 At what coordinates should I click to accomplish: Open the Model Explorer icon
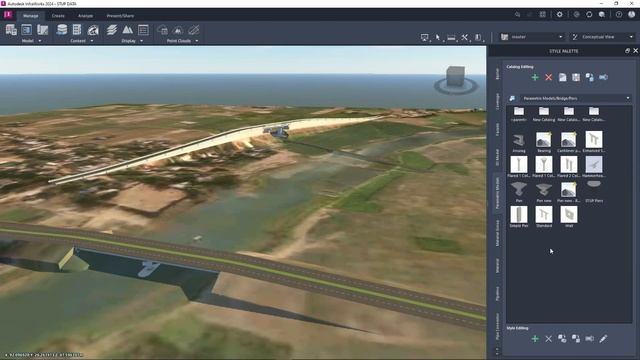(27, 30)
